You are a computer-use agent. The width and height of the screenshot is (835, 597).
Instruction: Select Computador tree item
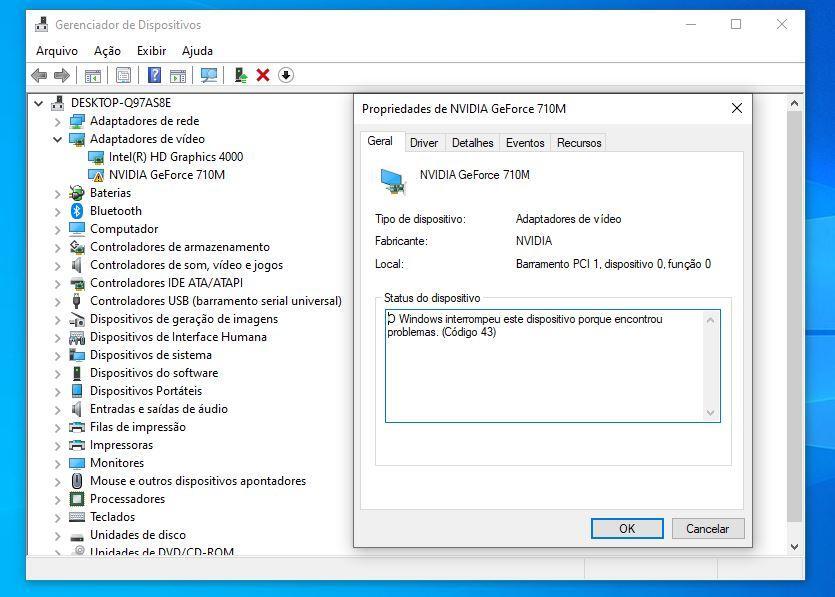pyautogui.click(x=124, y=229)
